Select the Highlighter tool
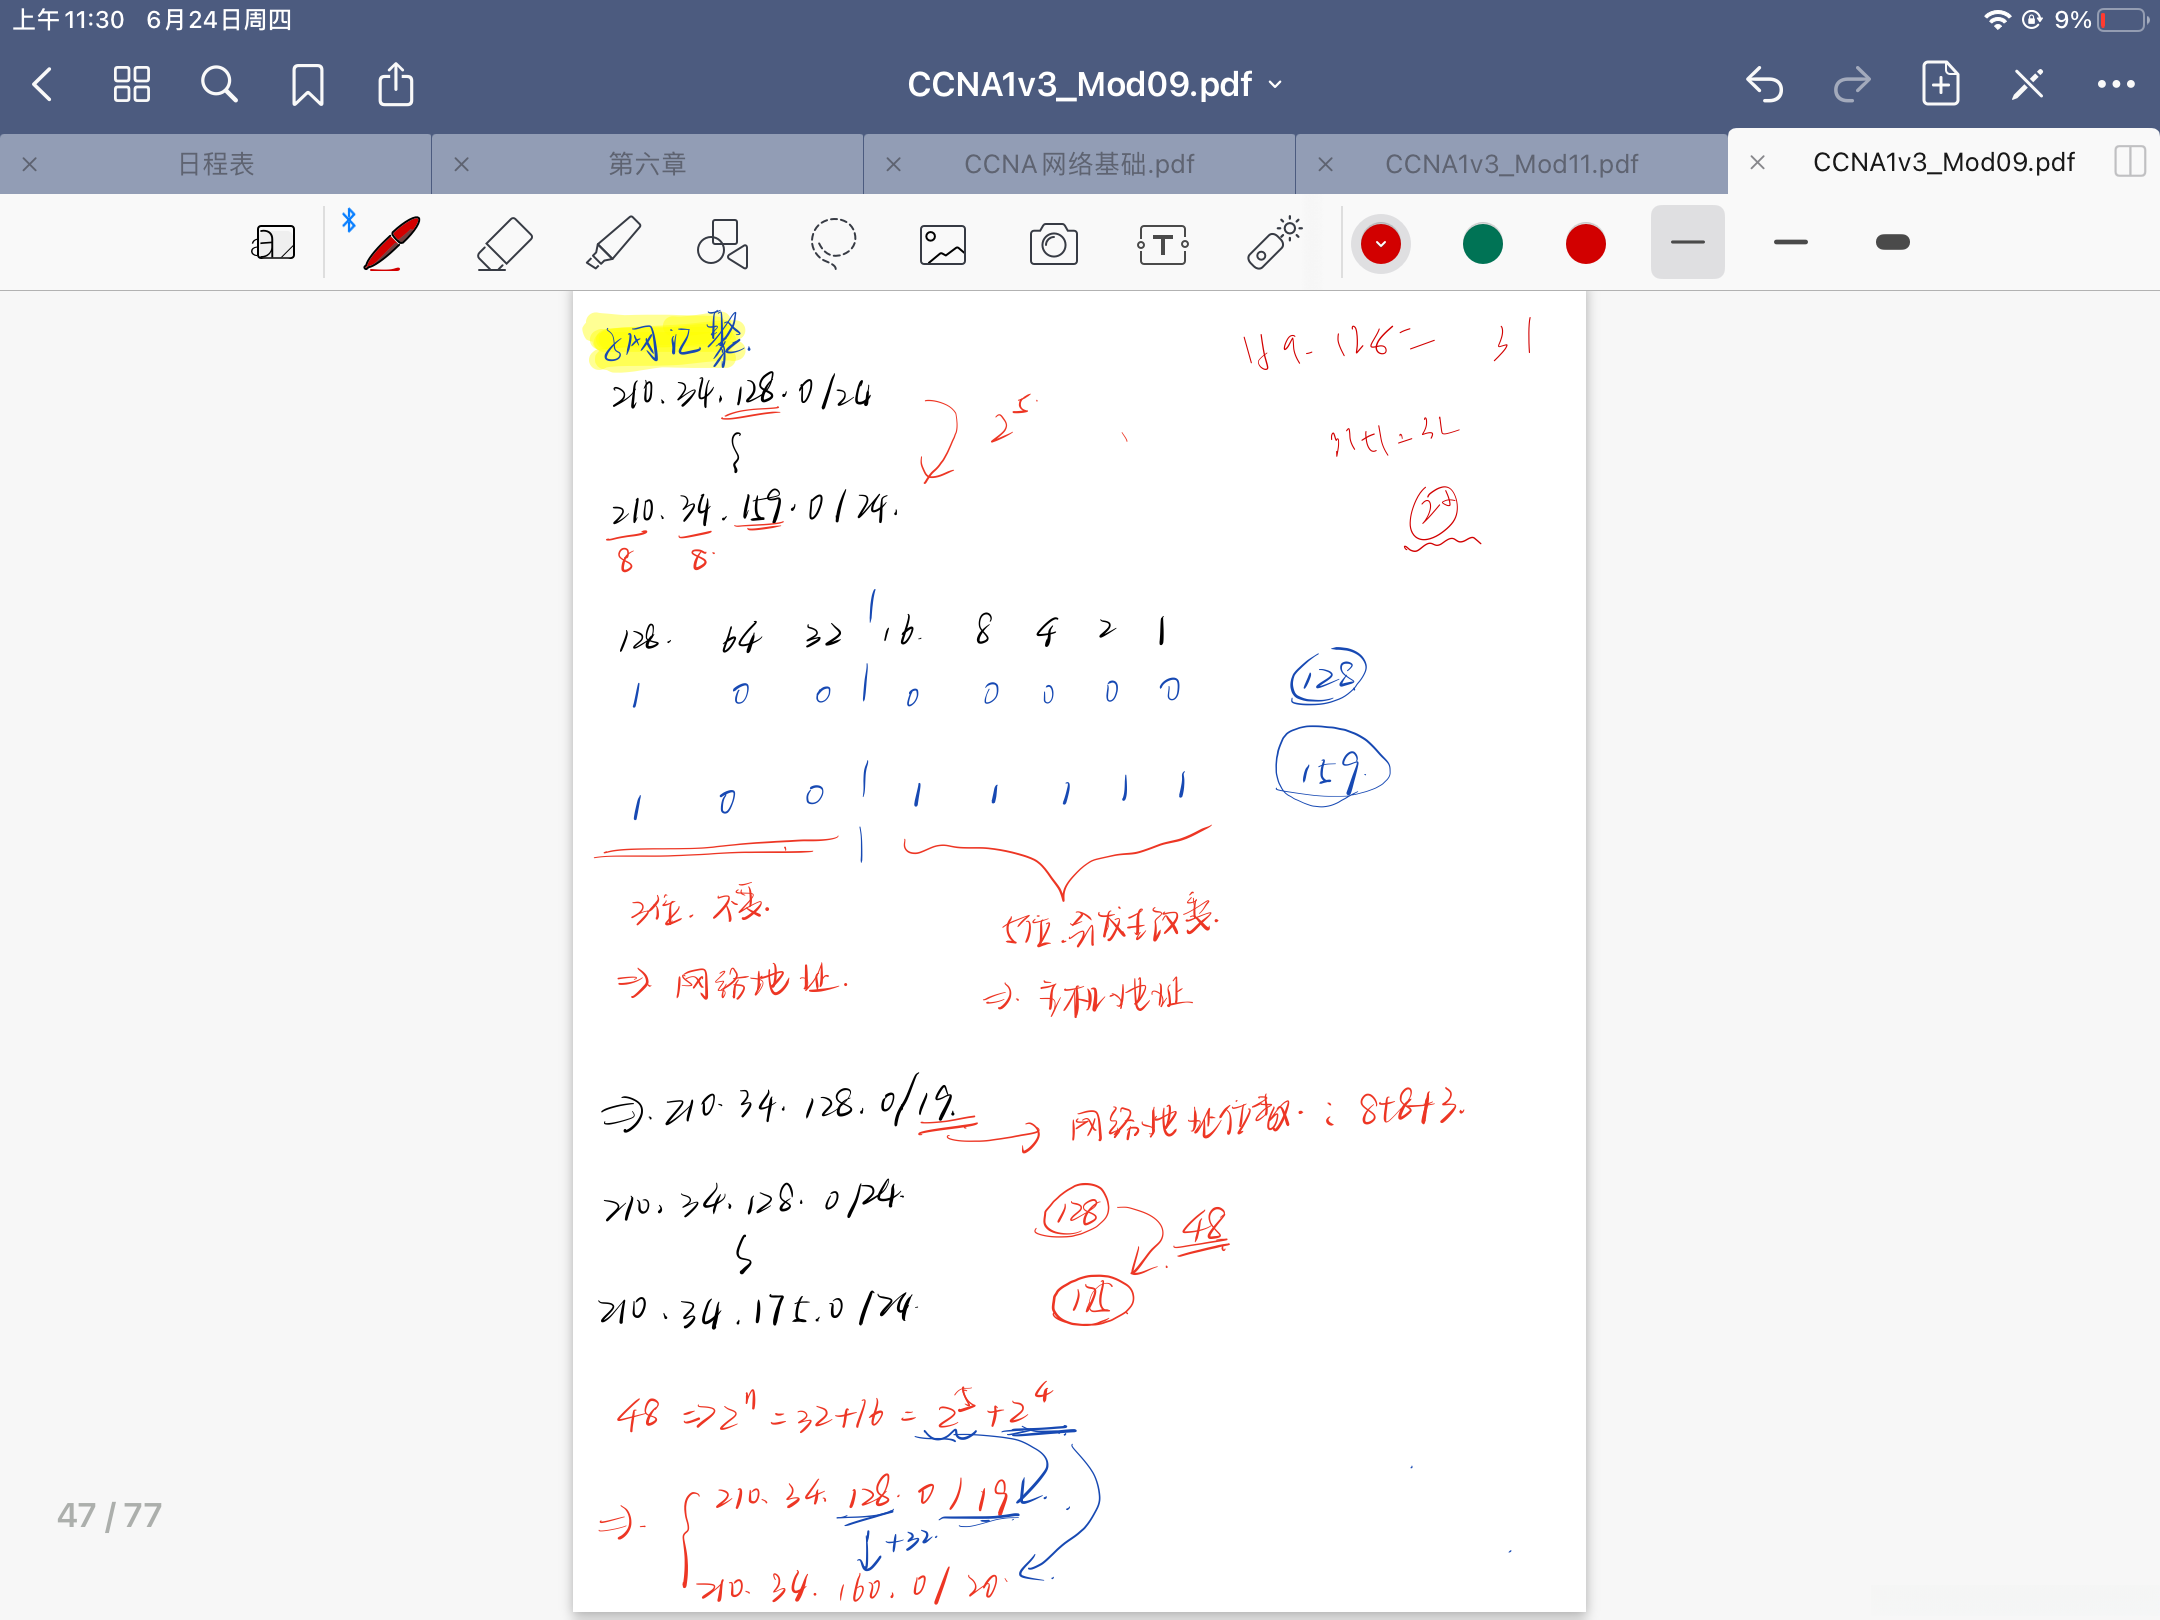2160x1620 pixels. pos(614,242)
